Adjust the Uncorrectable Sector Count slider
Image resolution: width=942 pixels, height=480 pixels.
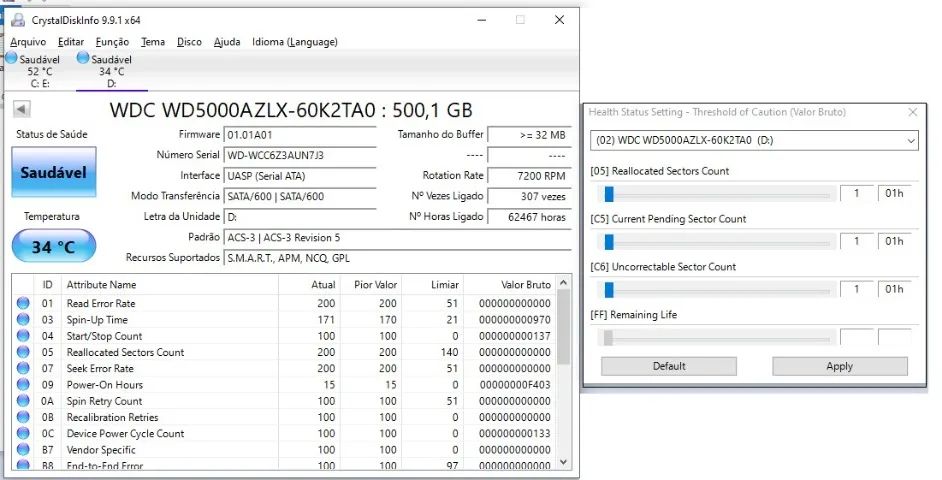tap(609, 290)
